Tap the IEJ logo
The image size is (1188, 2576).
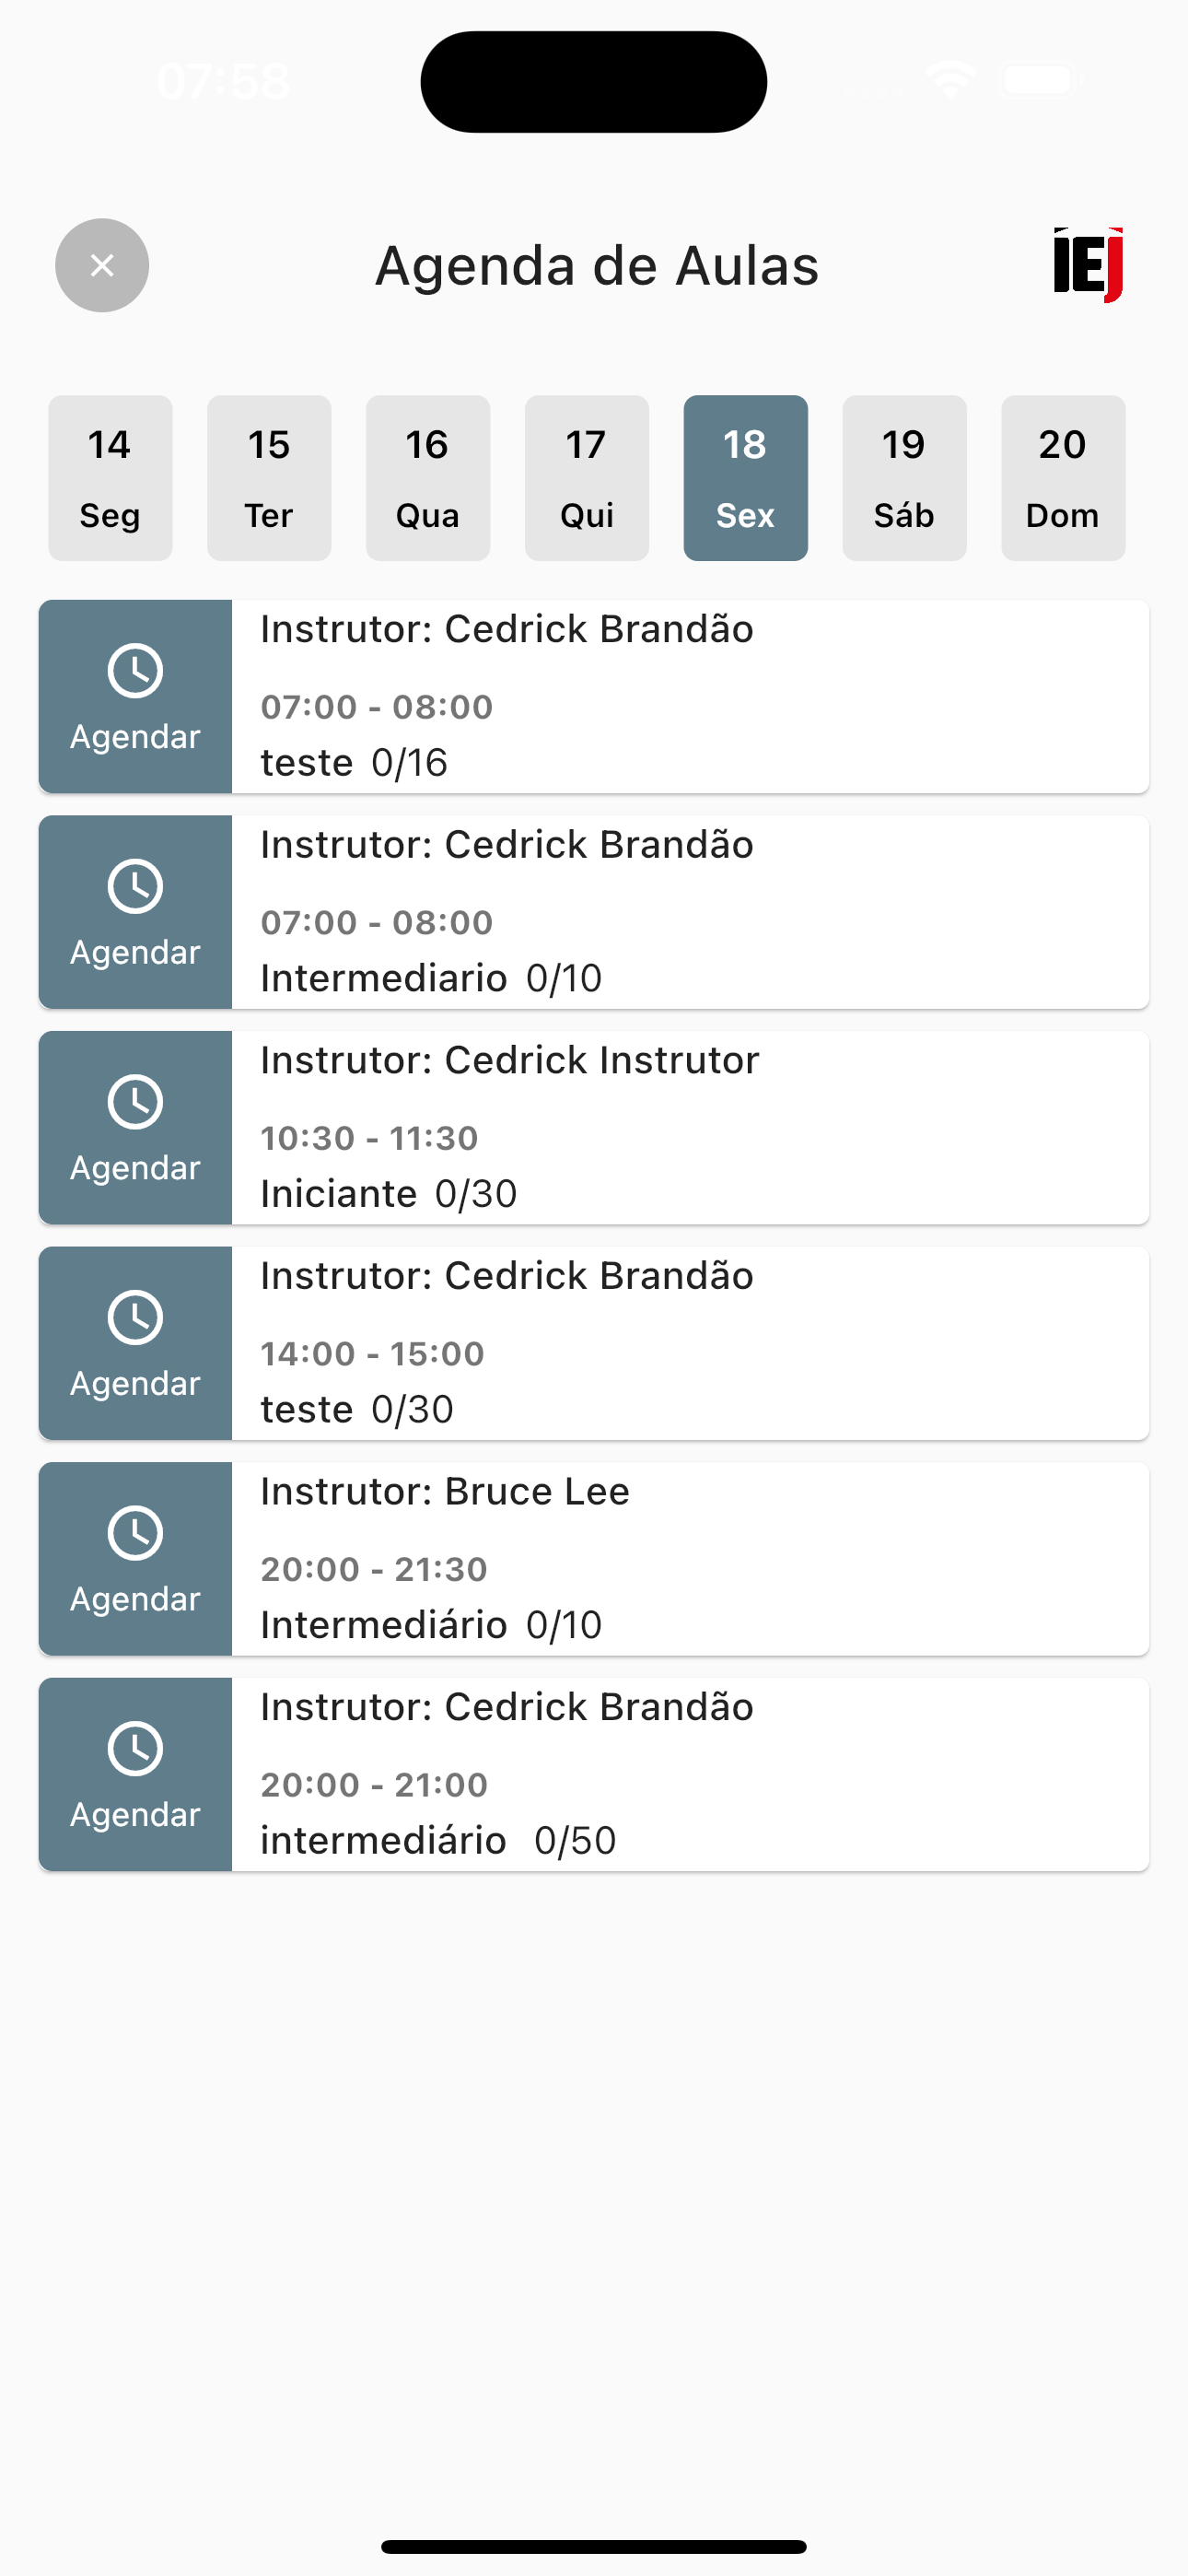point(1088,264)
